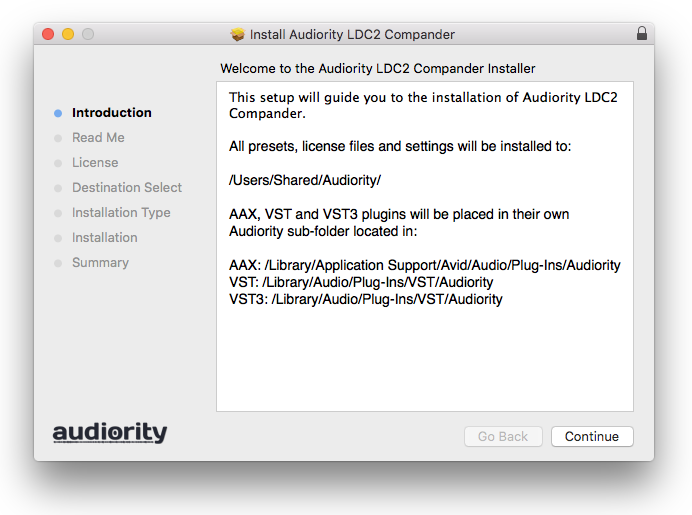Click the Destination Select step bullet
This screenshot has height=515, width=692.
(58, 188)
